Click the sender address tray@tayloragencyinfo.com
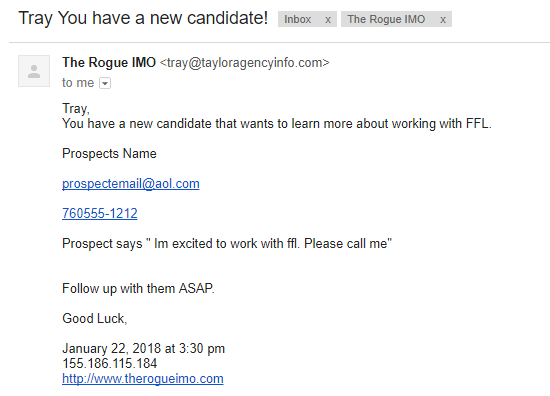 (244, 63)
